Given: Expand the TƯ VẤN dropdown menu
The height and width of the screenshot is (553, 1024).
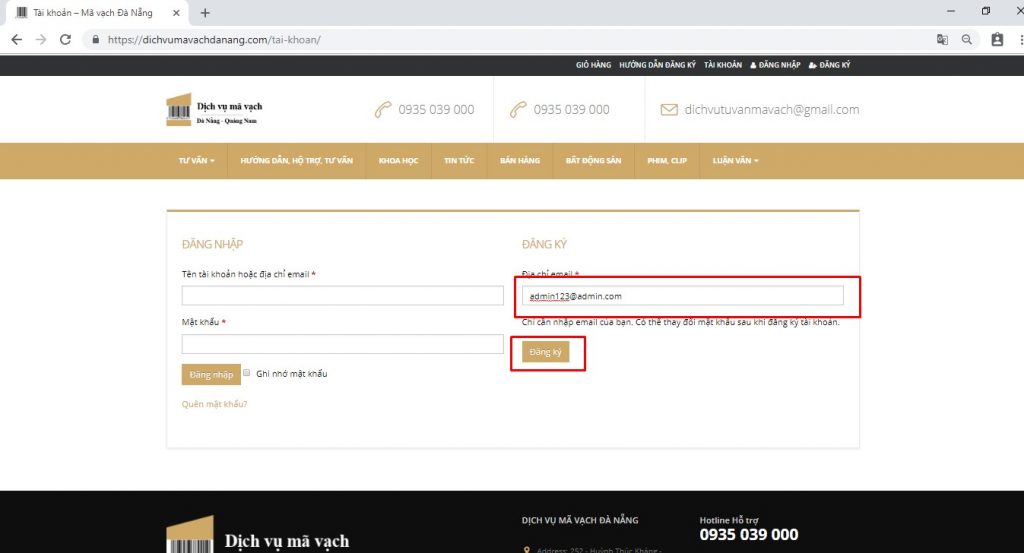Looking at the screenshot, I should coord(197,161).
